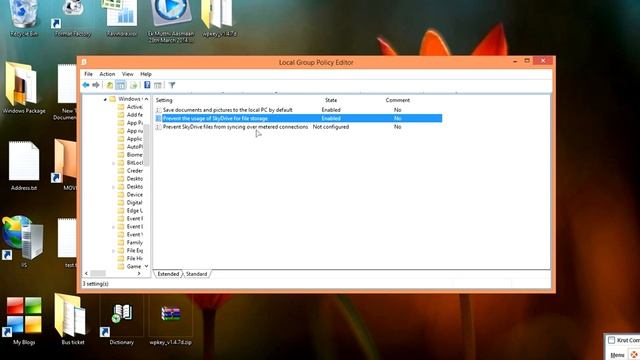Select the Recycle Bin desktop icon
640x360 pixels.
24,18
